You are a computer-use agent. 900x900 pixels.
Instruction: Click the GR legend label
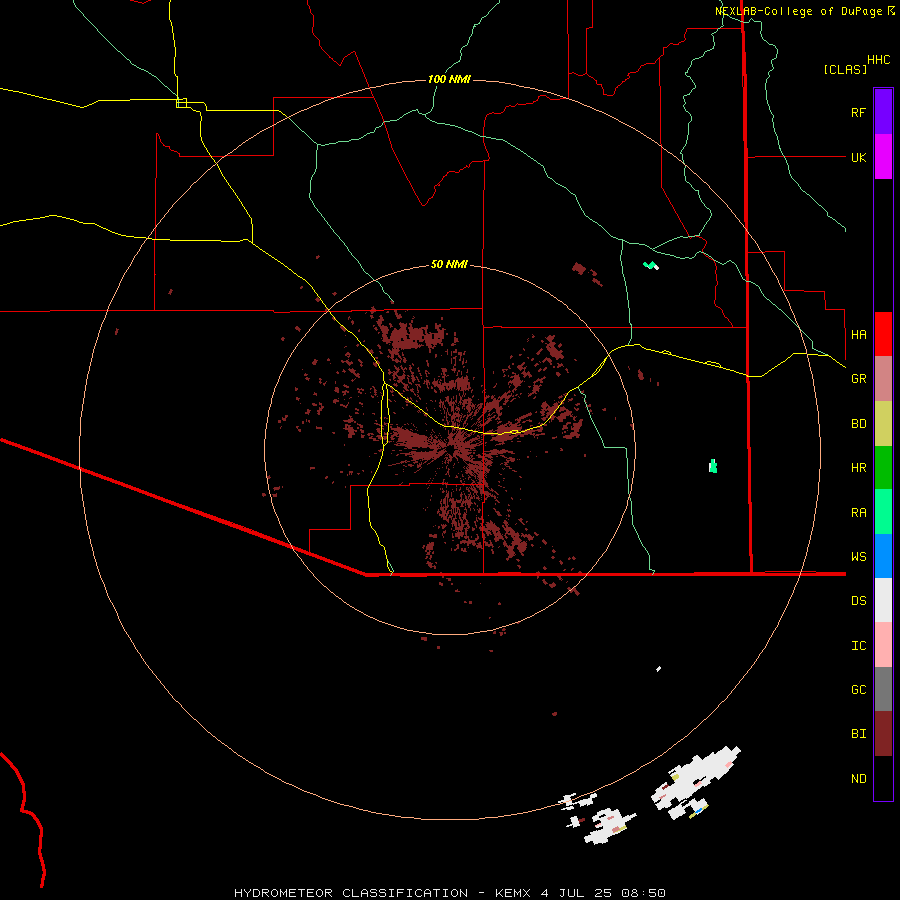pos(858,379)
